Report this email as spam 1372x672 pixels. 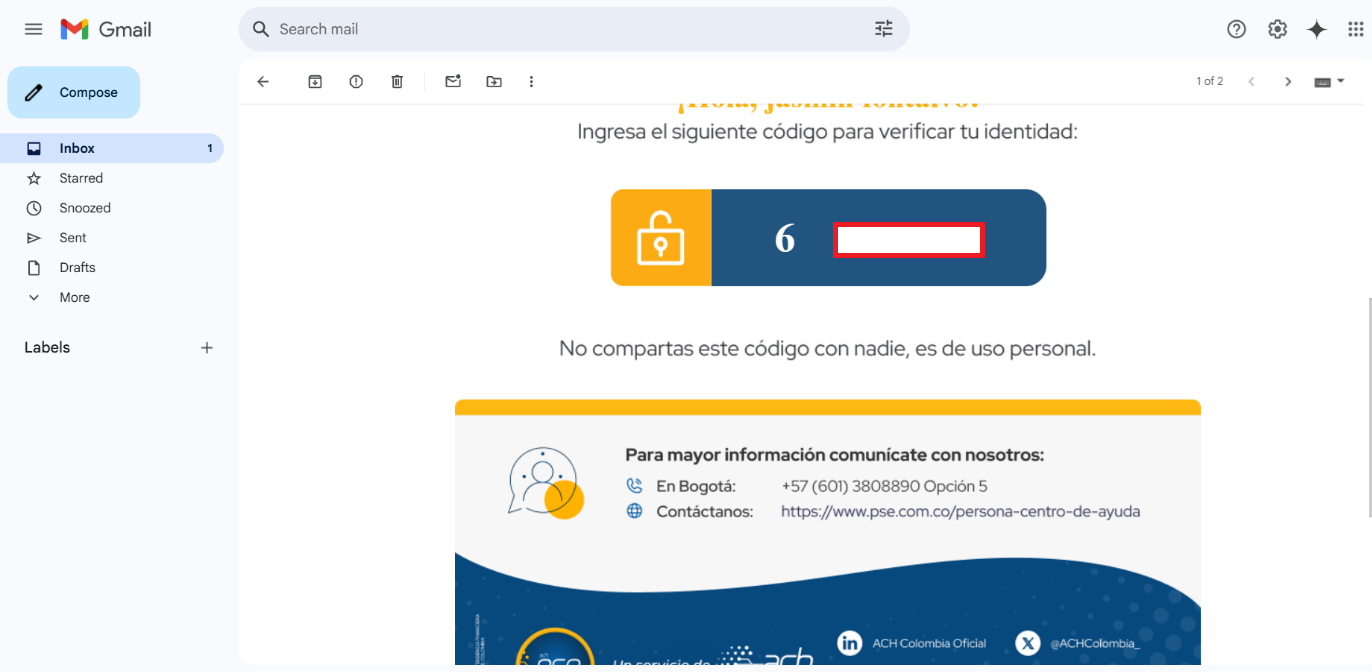356,82
